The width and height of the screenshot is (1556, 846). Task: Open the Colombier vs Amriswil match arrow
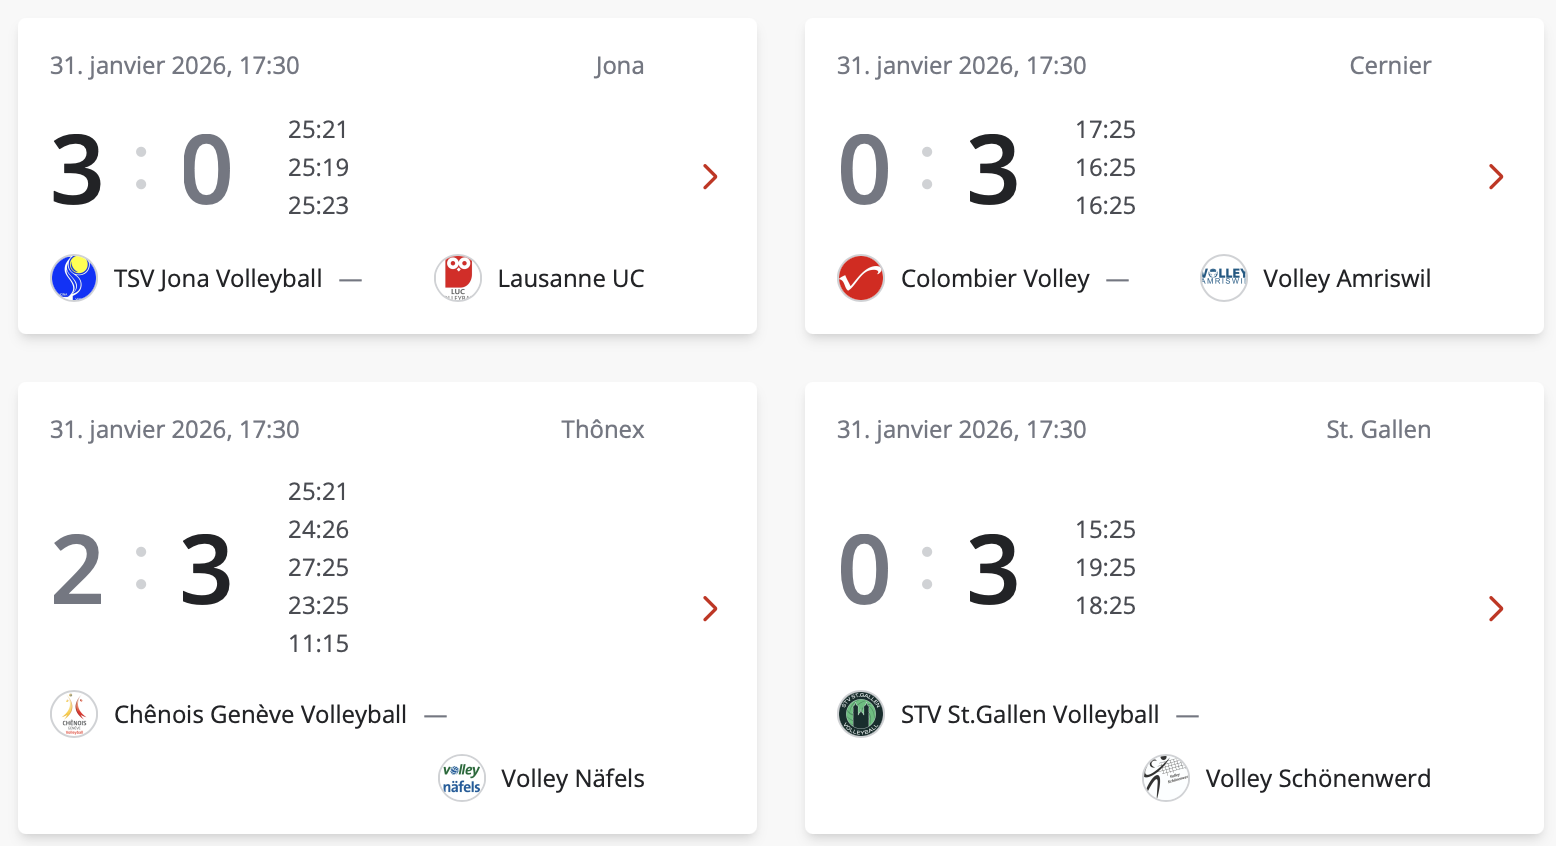coord(1496,177)
